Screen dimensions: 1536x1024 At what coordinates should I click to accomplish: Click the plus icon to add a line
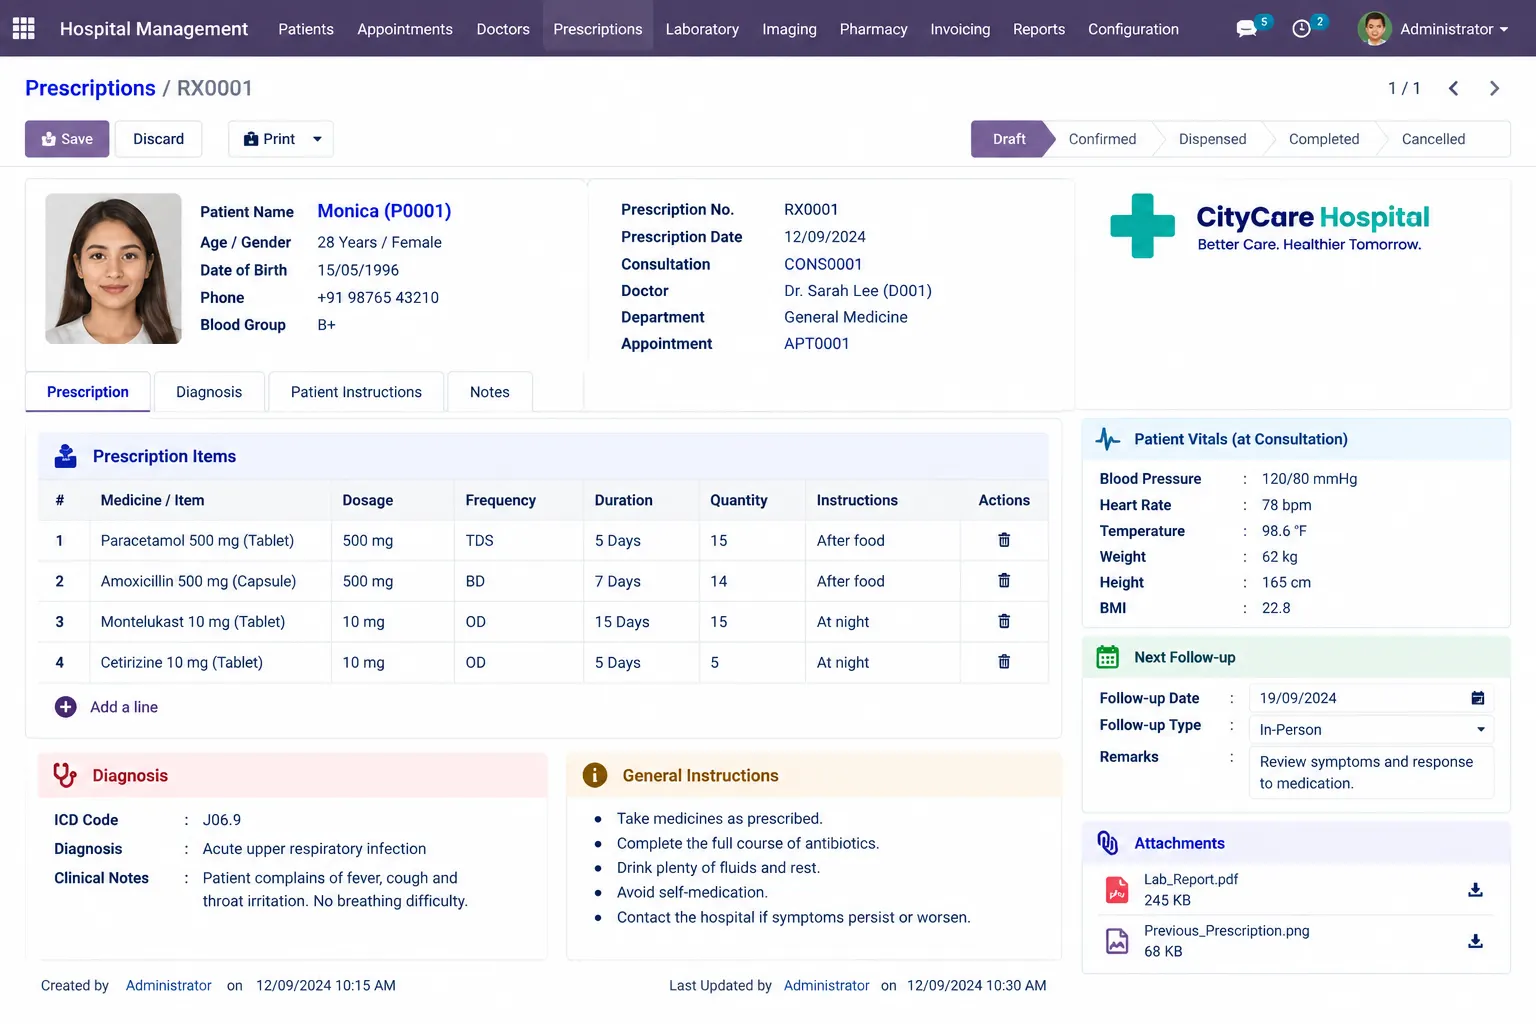pos(66,707)
